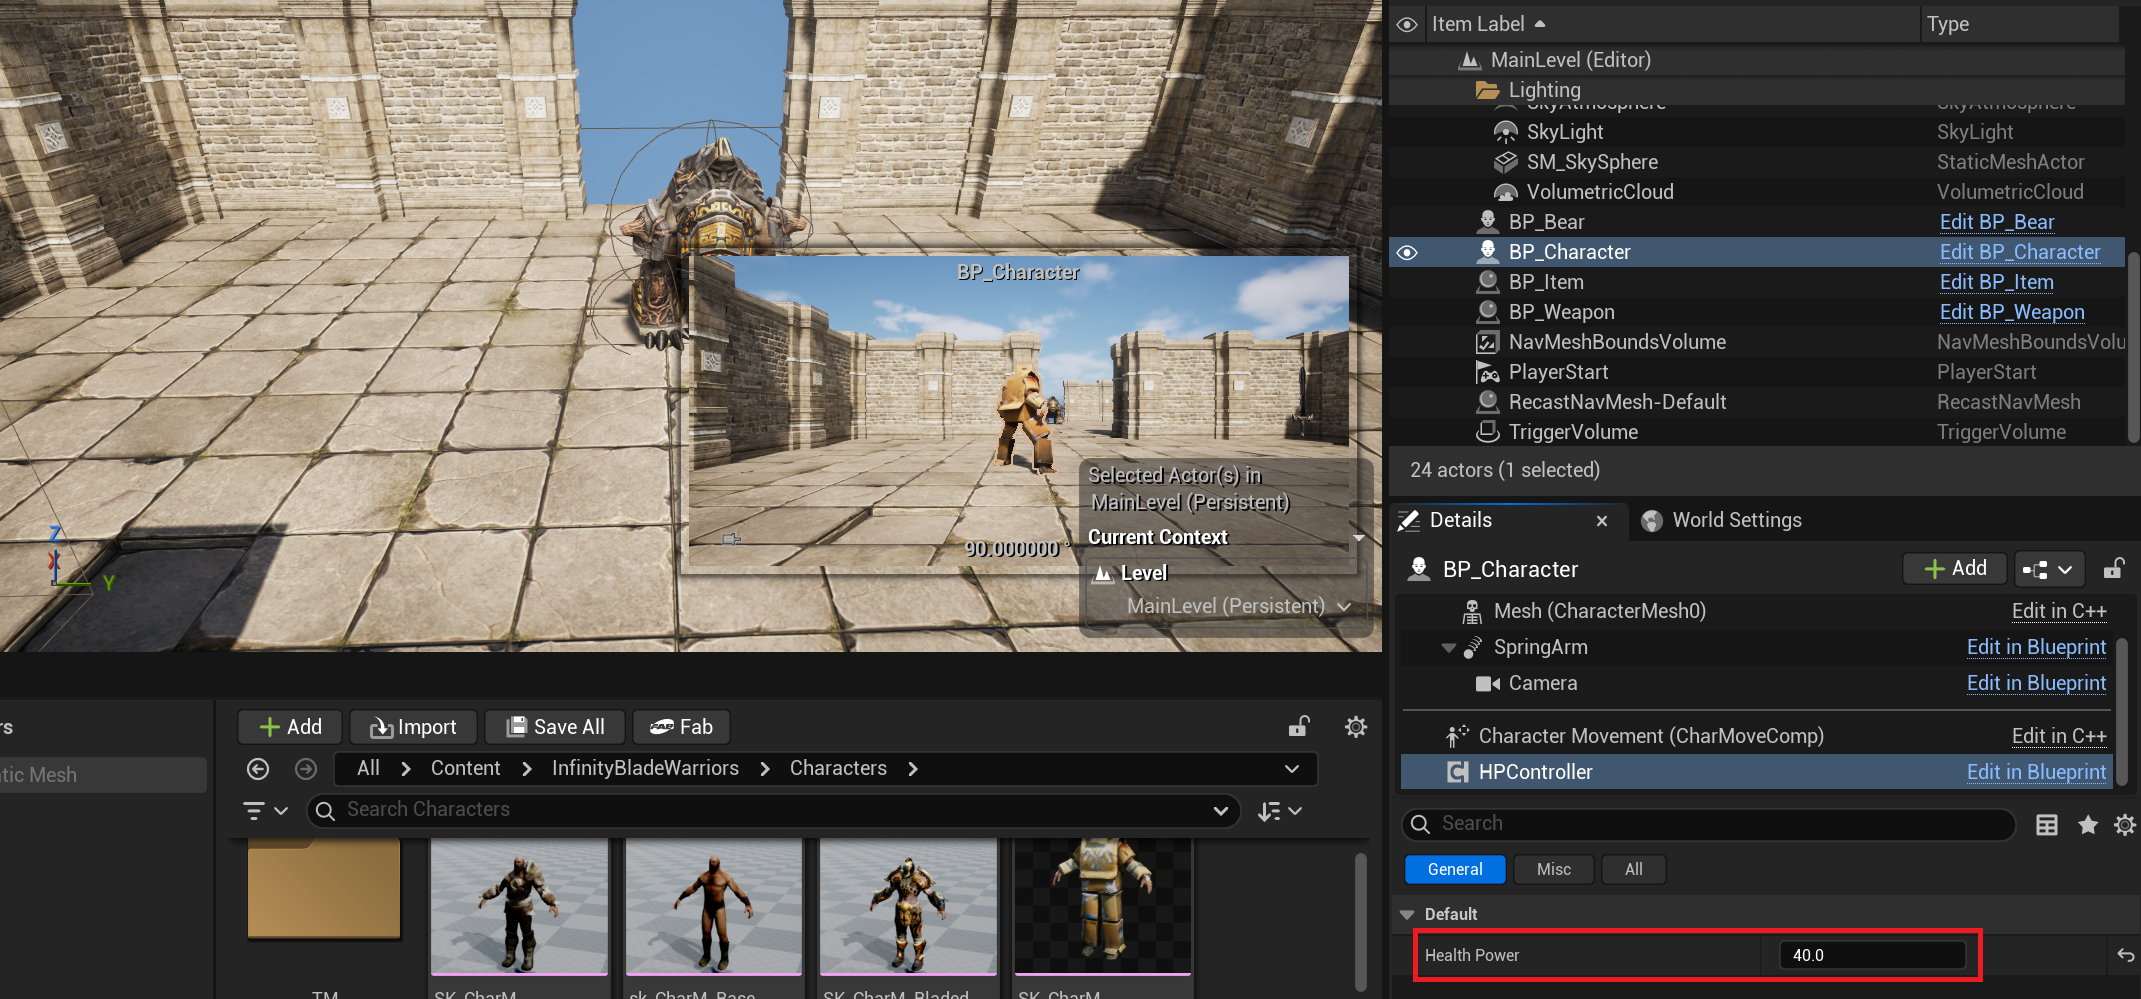Switch to the Details tab
2141x999 pixels.
(x=1460, y=520)
